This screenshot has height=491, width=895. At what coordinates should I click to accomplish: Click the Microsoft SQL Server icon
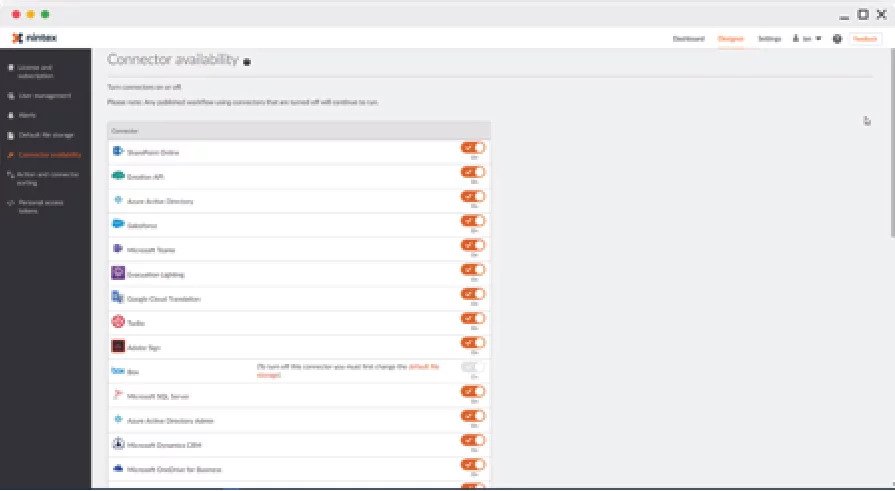tap(118, 395)
